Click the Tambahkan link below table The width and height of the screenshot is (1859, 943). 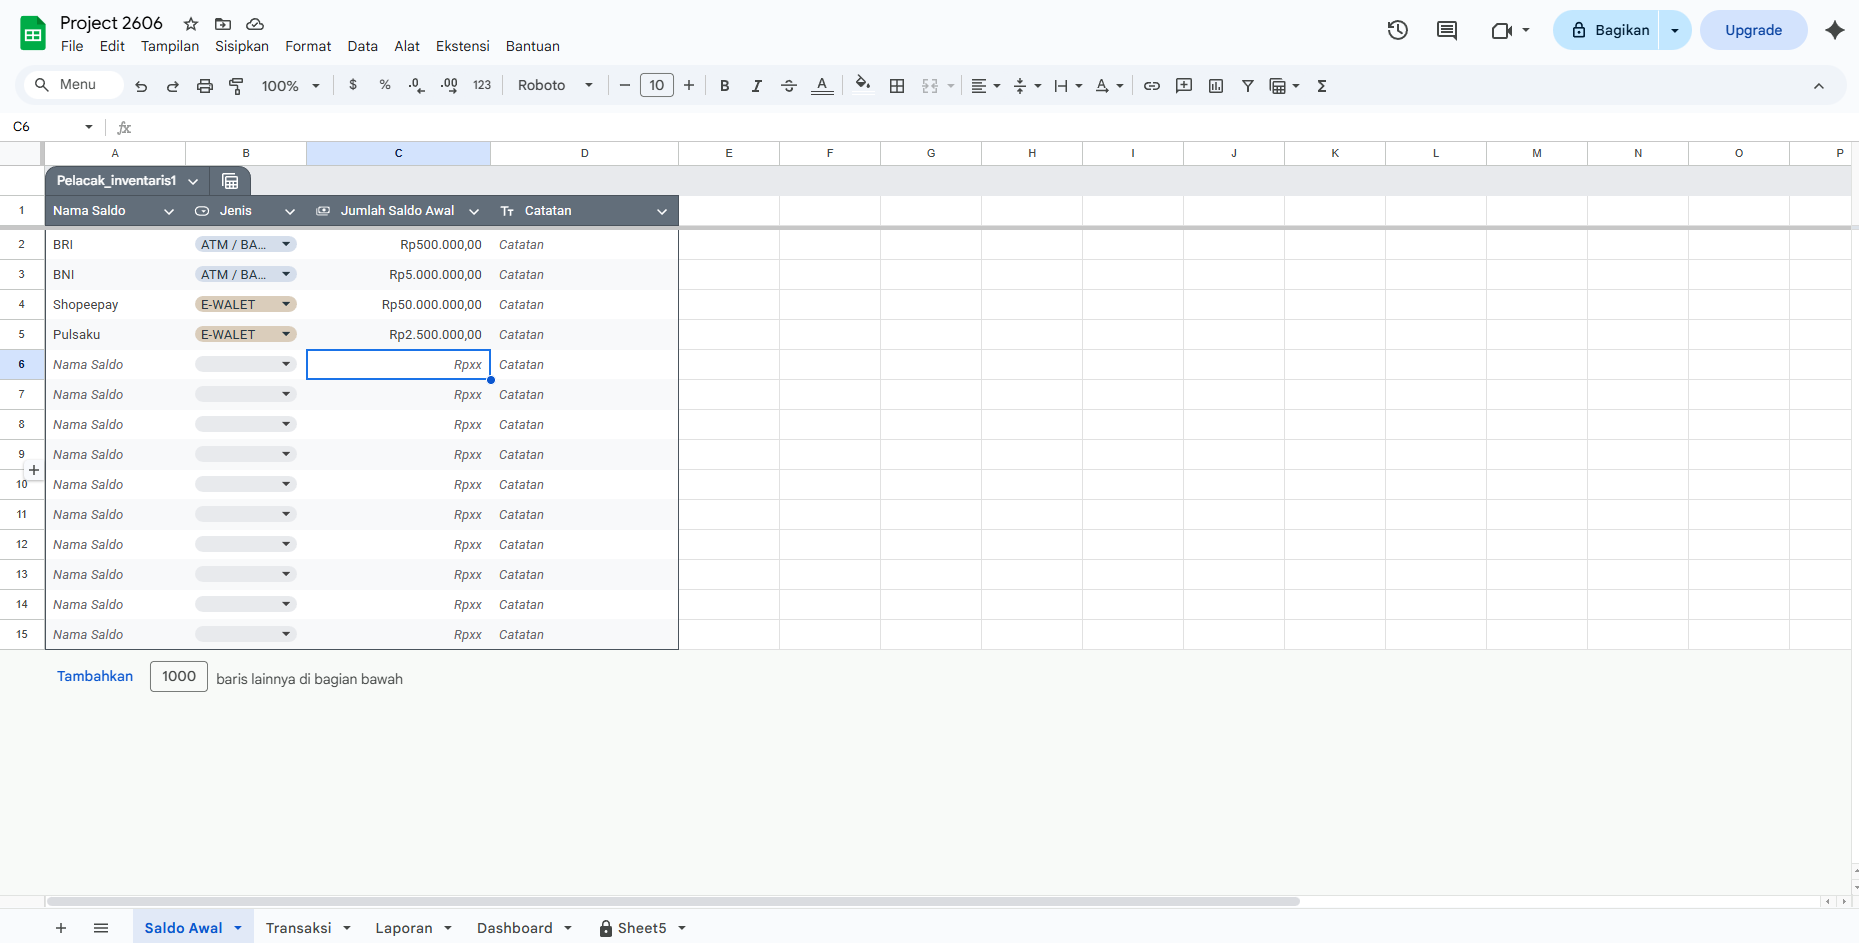pyautogui.click(x=95, y=676)
